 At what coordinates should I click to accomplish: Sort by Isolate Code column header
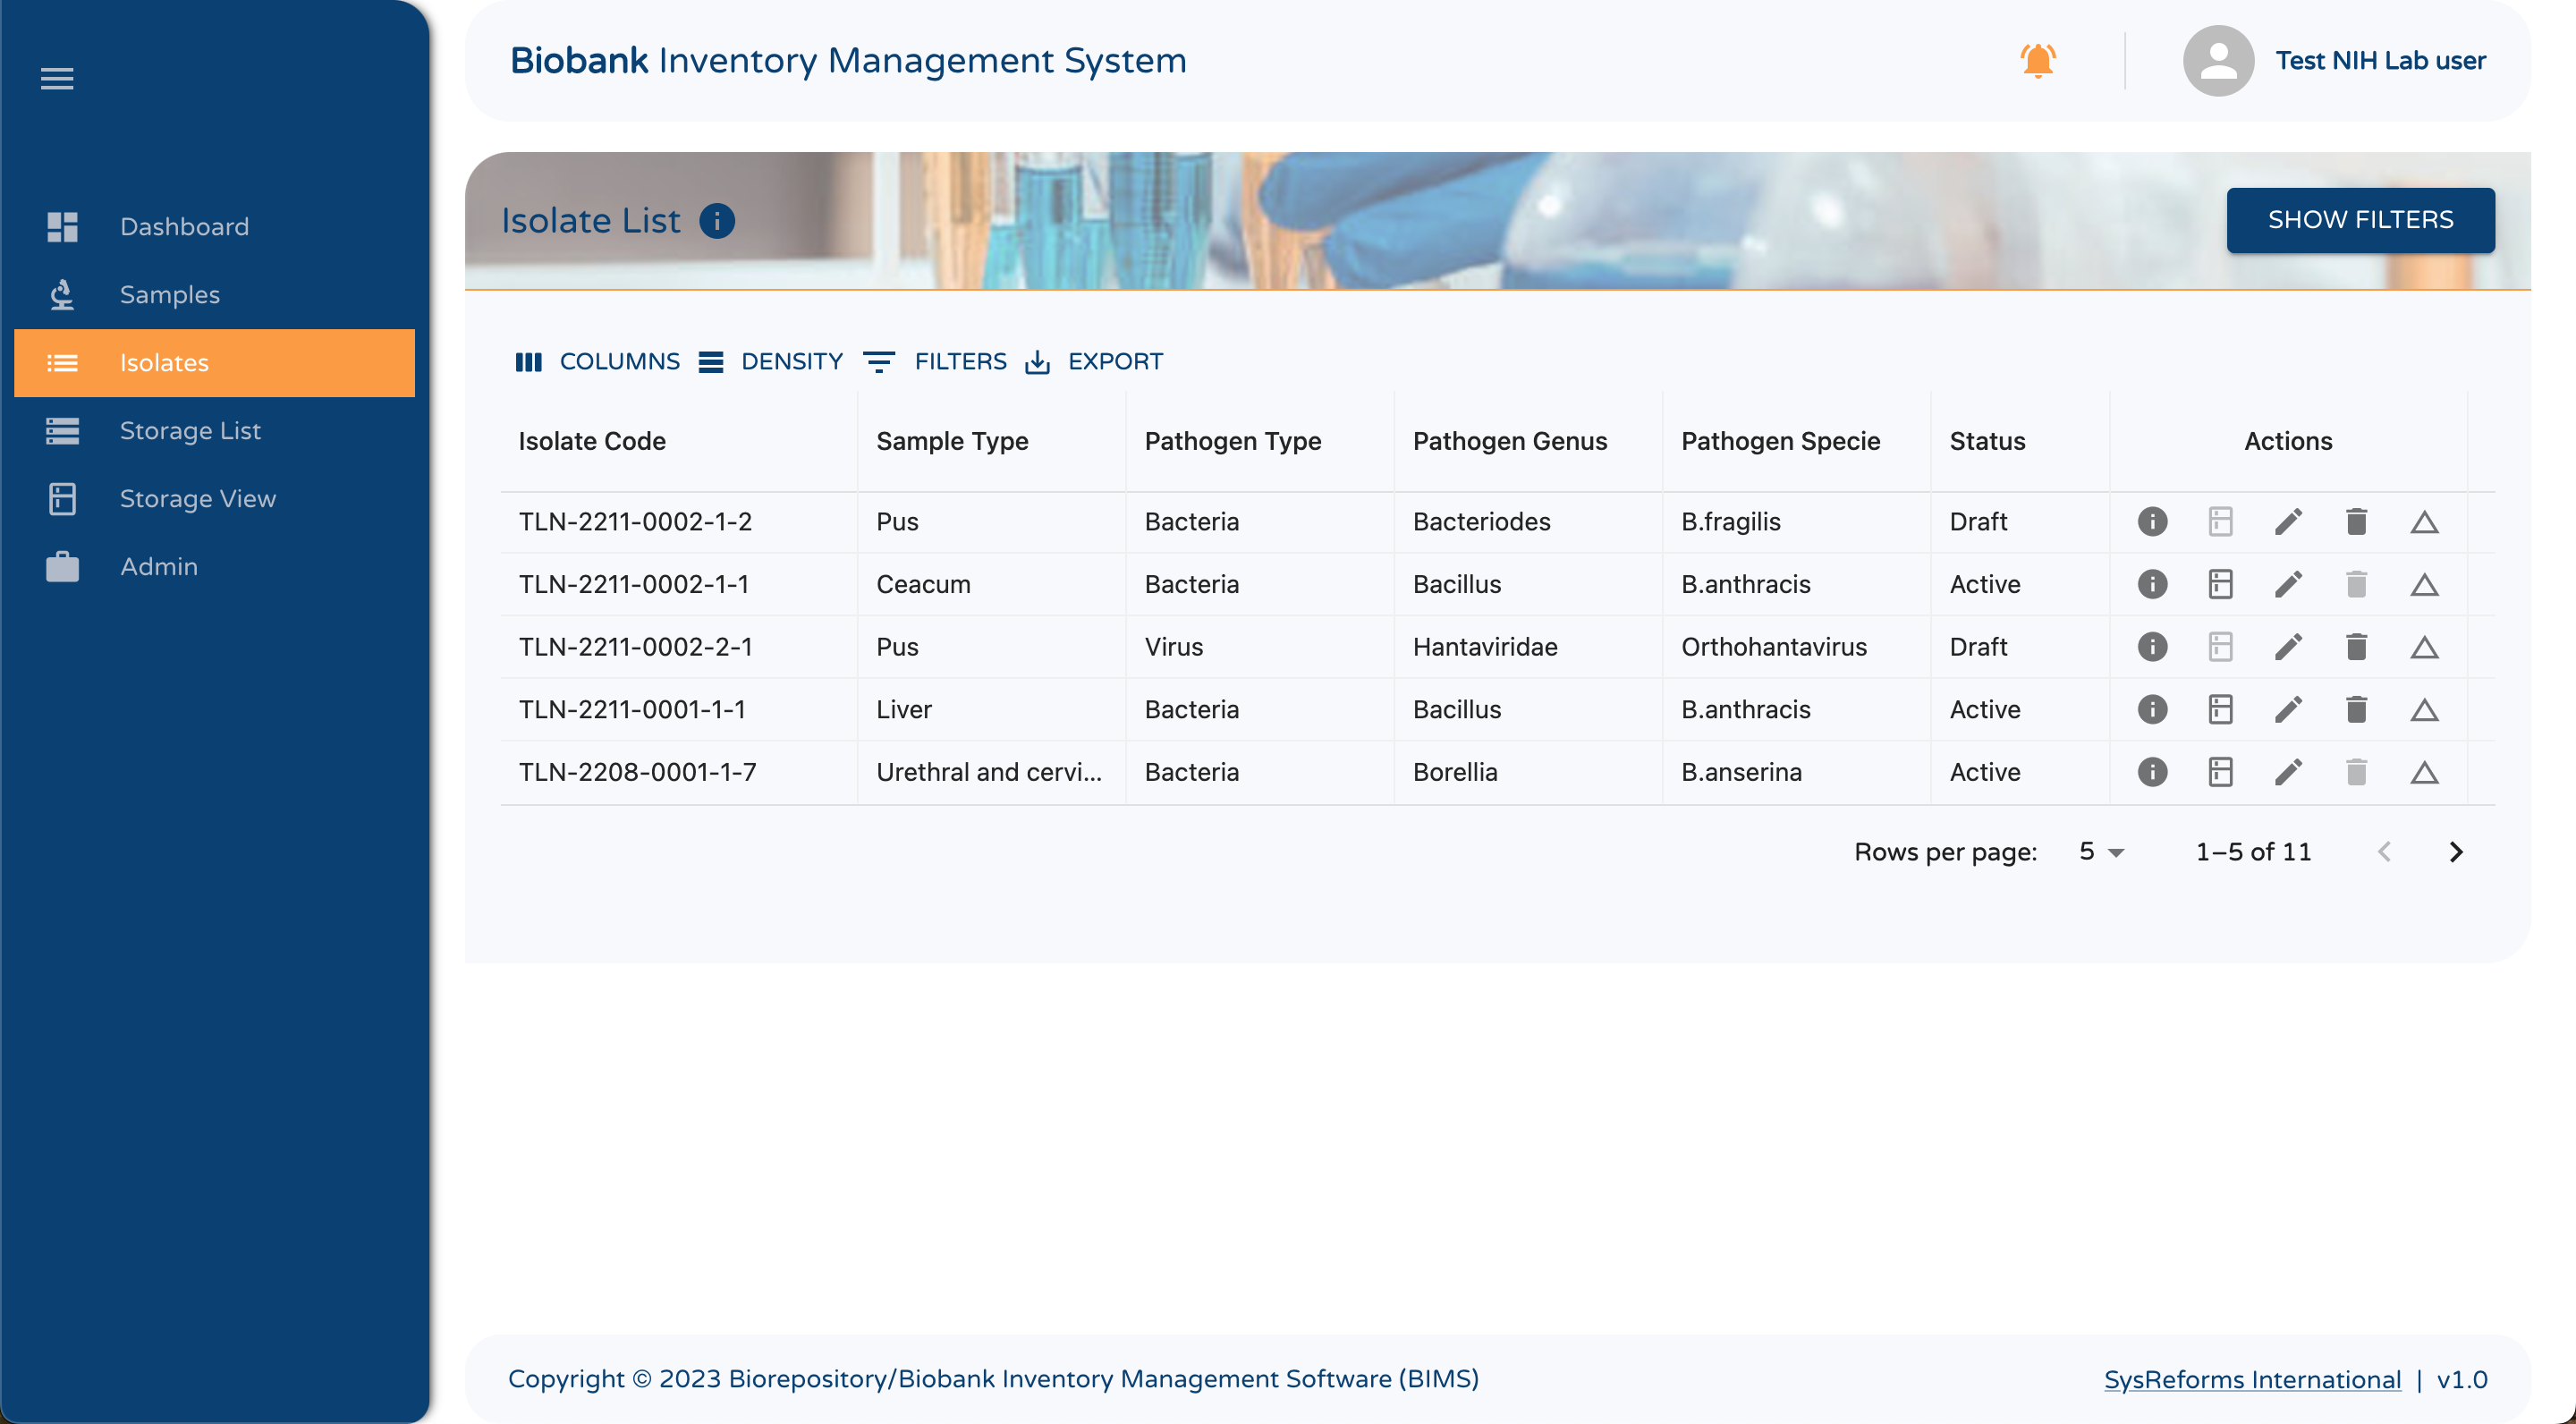[592, 441]
